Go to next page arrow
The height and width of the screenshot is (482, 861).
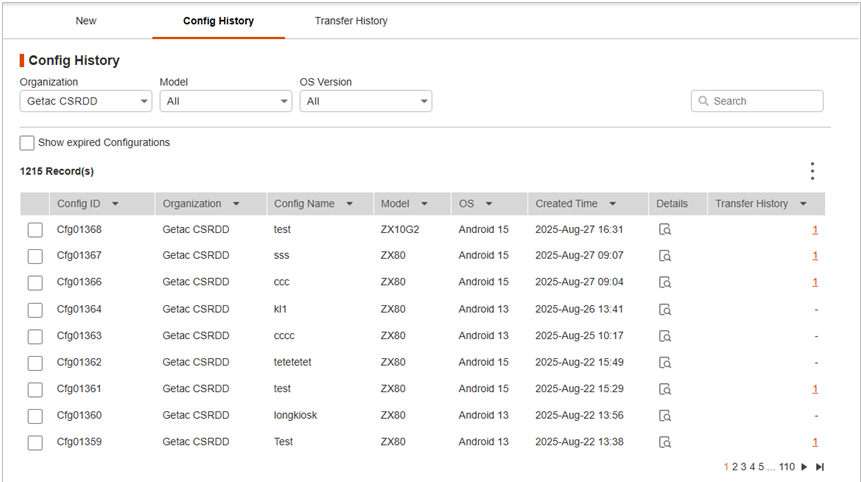(804, 467)
